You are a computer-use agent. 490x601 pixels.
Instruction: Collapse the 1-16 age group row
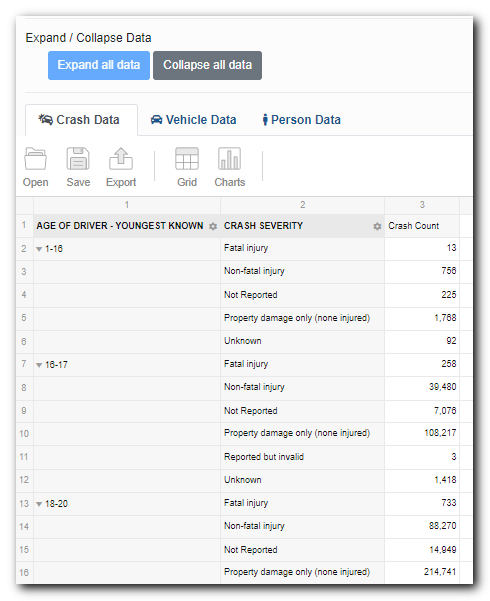click(x=39, y=249)
